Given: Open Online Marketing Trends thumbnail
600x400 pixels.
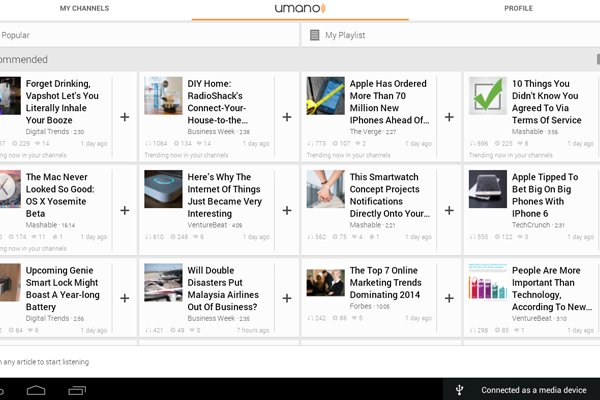Looking at the screenshot, I should pos(326,282).
